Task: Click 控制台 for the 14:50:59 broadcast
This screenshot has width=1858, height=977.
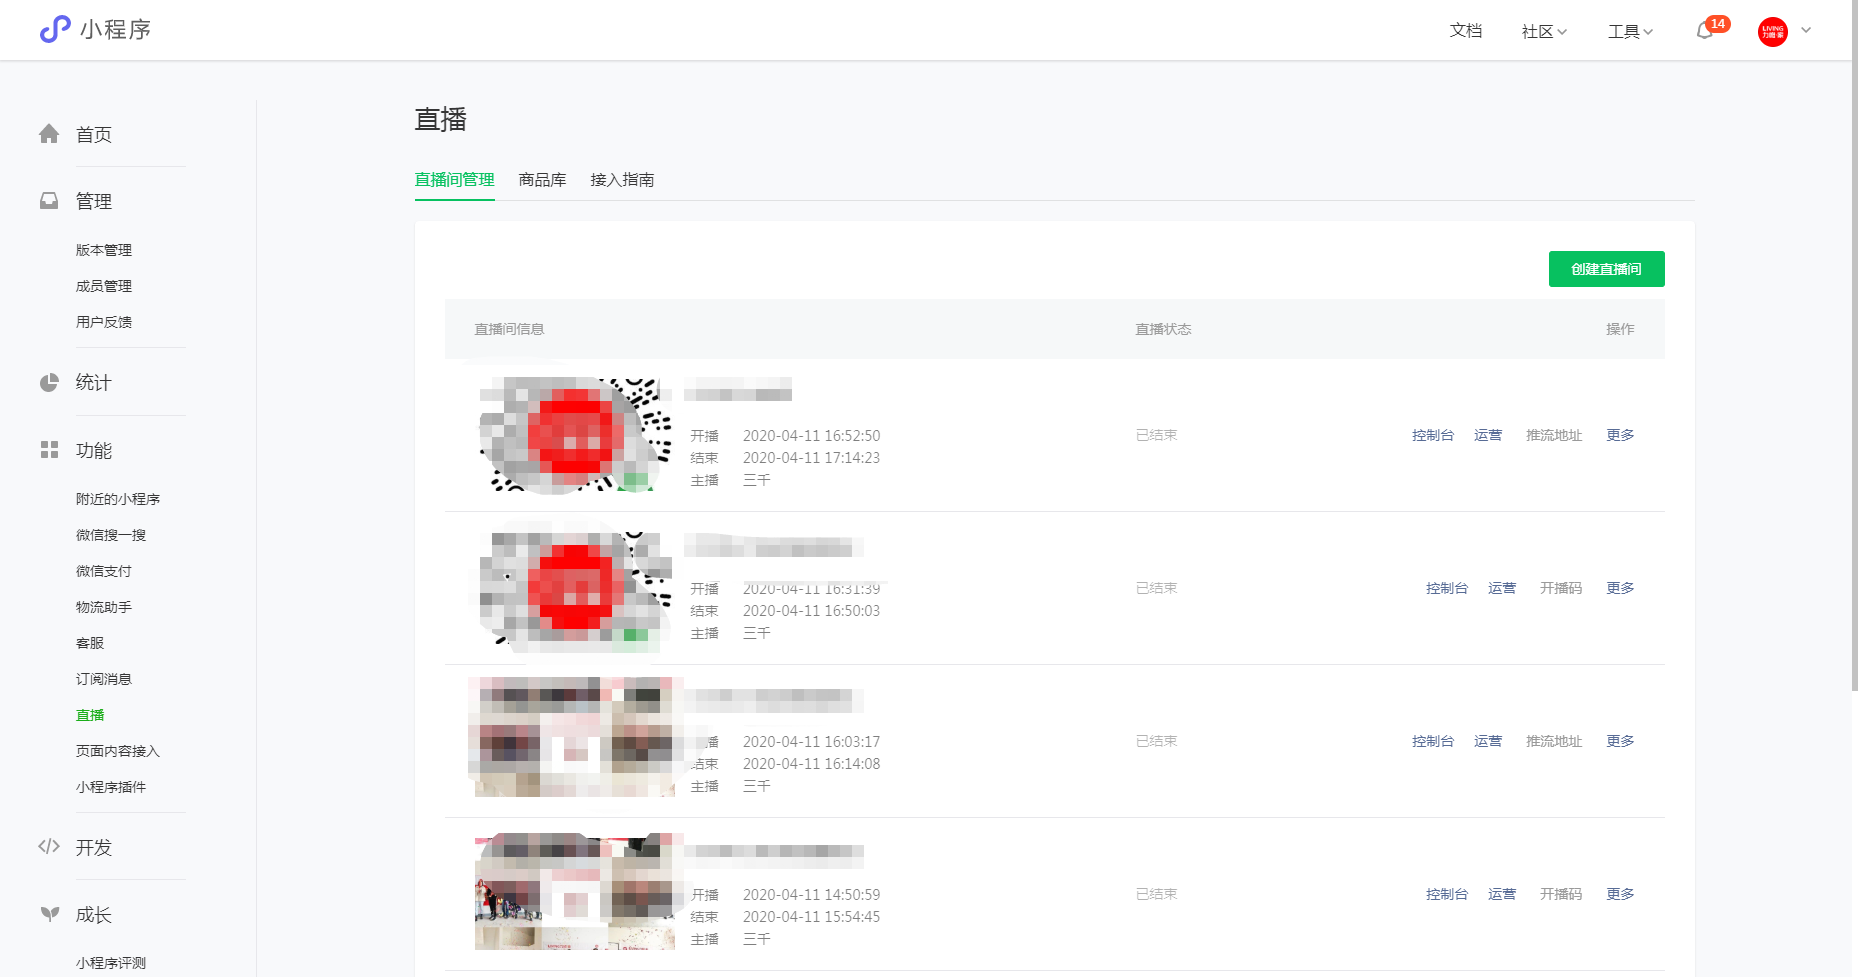Action: pos(1447,894)
